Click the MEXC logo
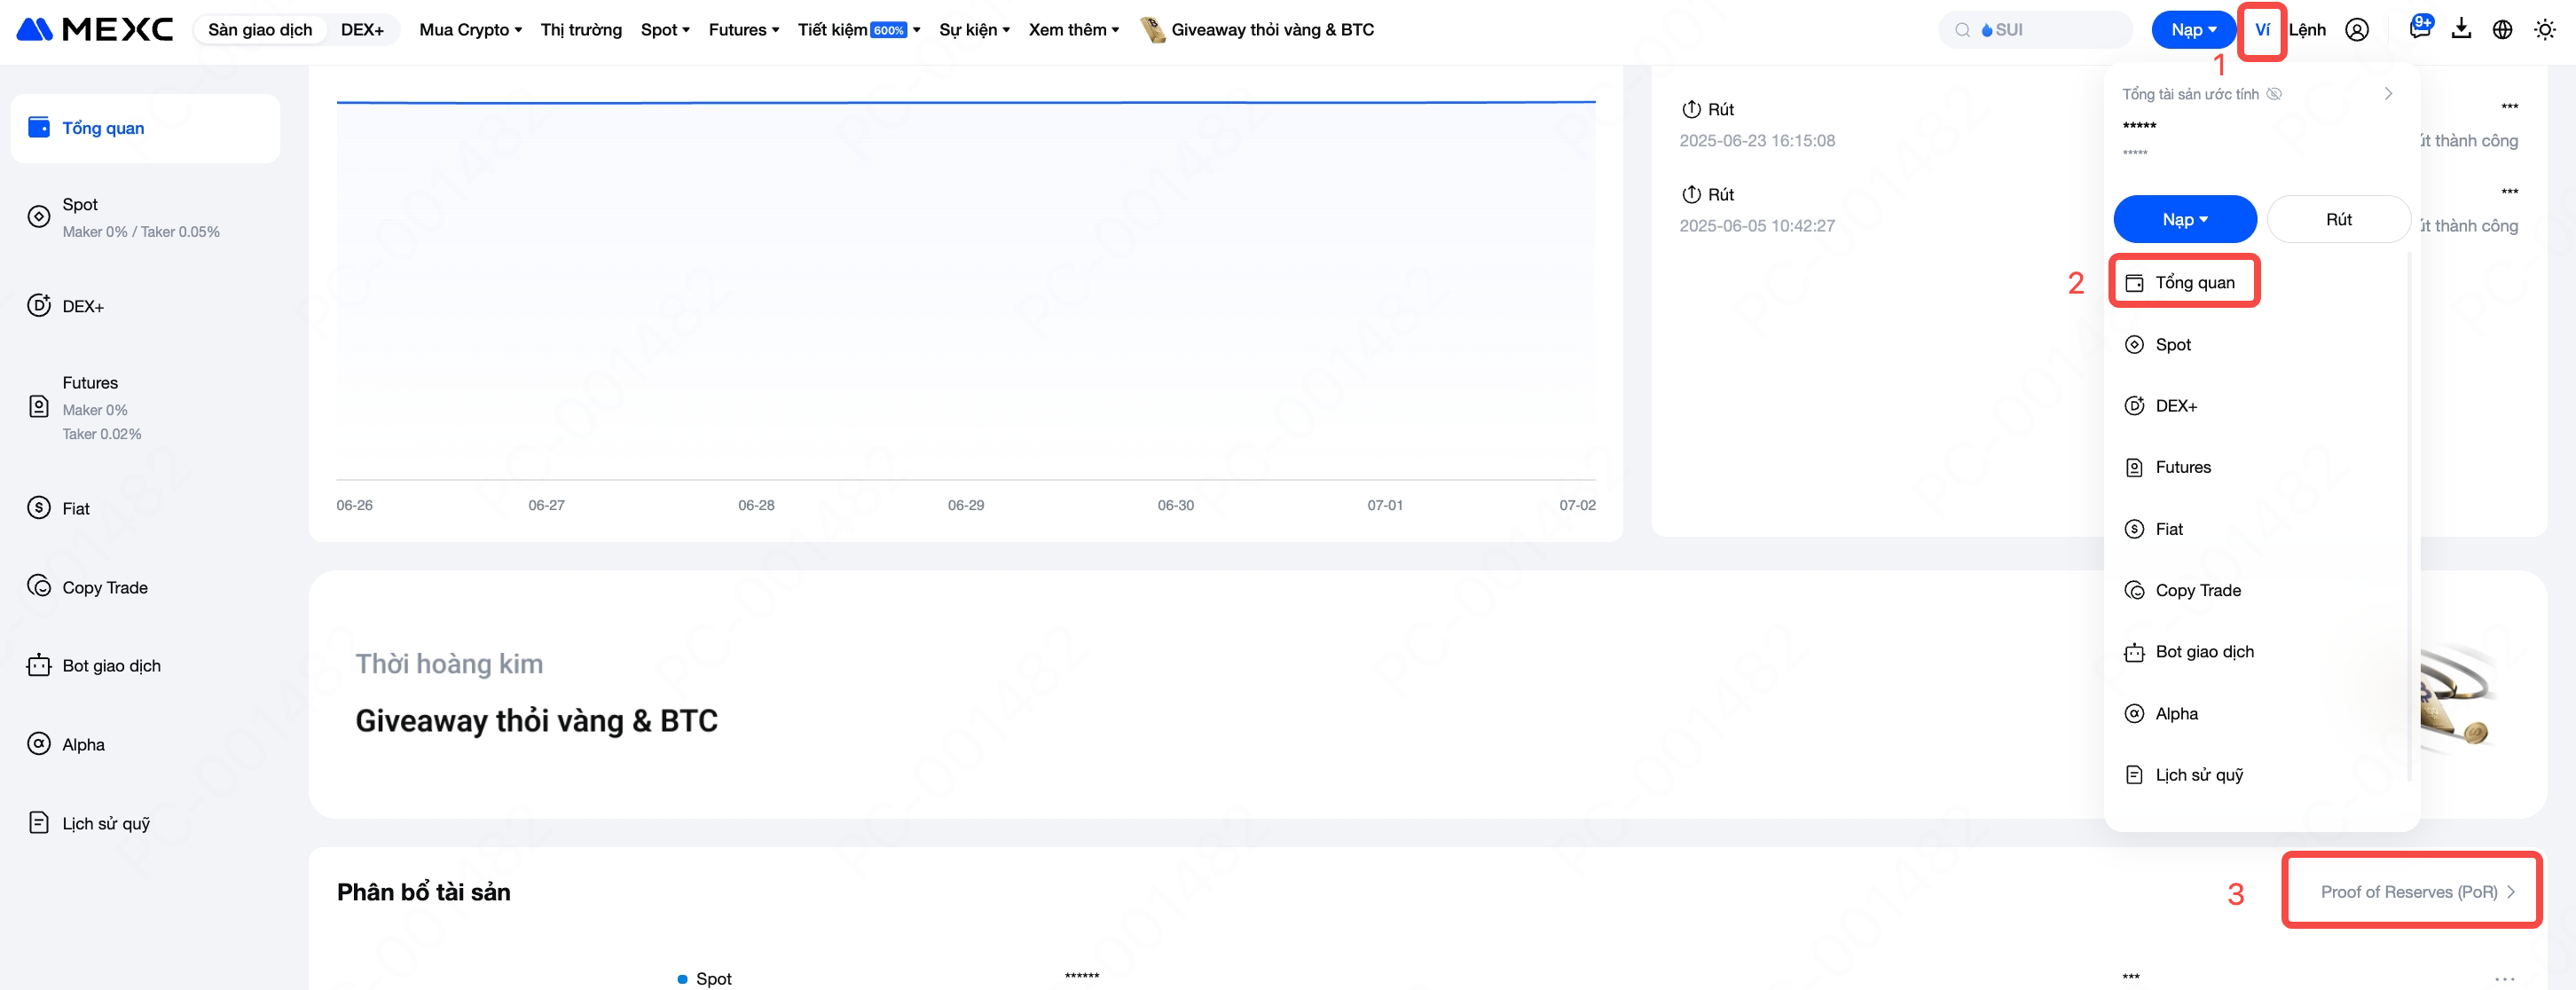Viewport: 2576px width, 990px height. (x=95, y=30)
